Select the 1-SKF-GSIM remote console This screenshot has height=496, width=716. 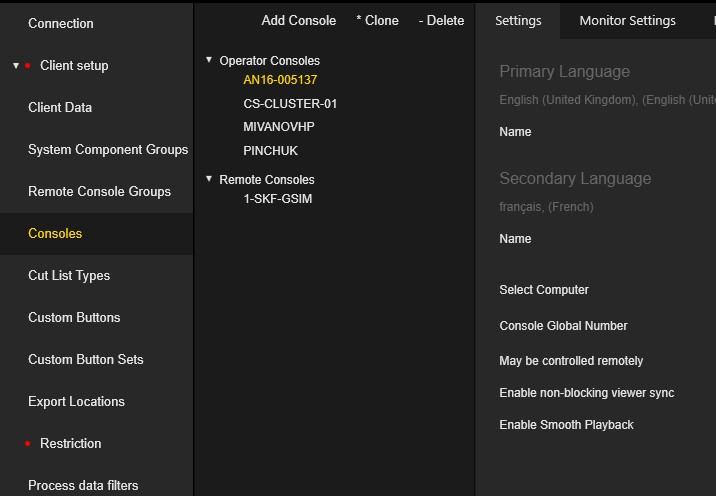click(278, 199)
